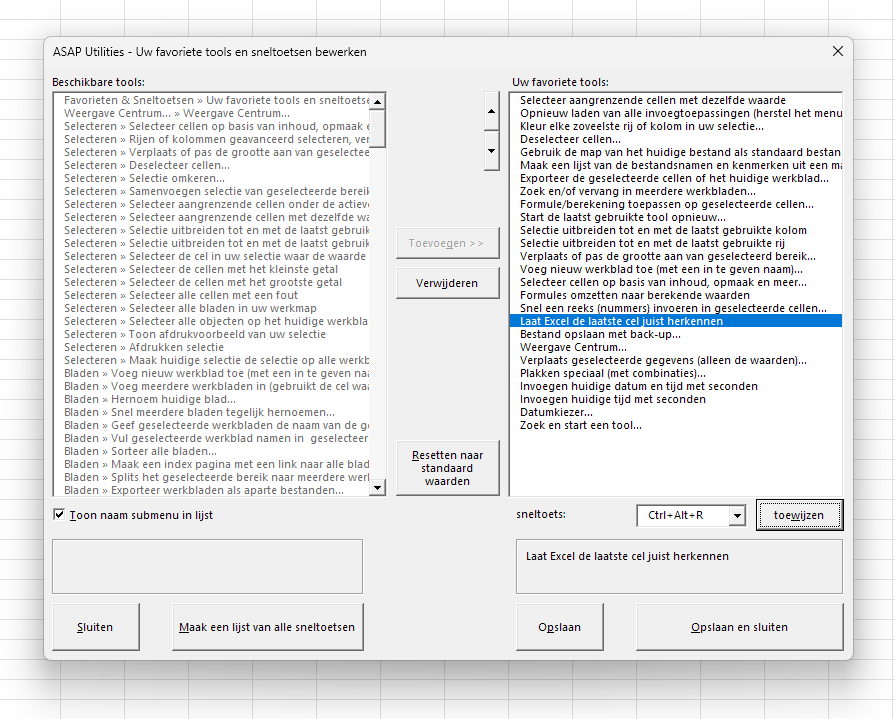Viewport: 895px width, 719px height.
Task: Select favorite 'Formule/berekening toepassen op geselecteerde cellen...'
Action: click(x=676, y=204)
